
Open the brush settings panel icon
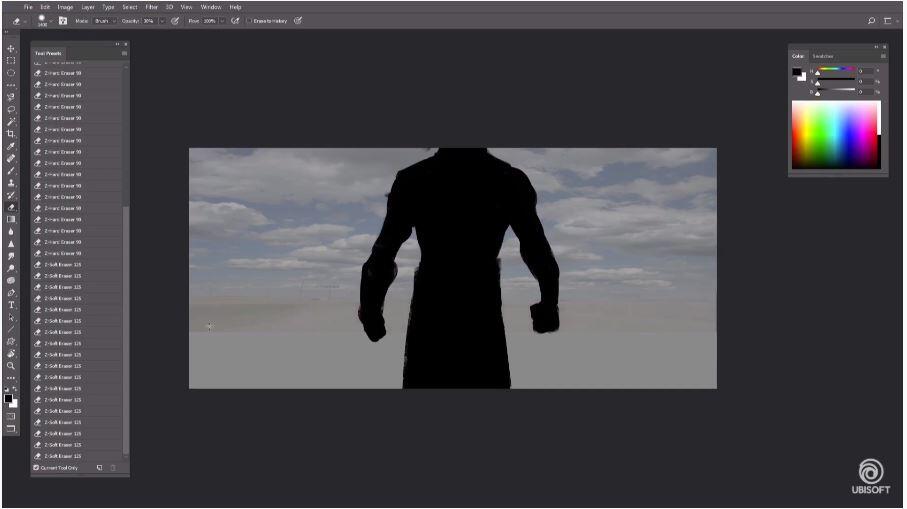click(x=63, y=20)
